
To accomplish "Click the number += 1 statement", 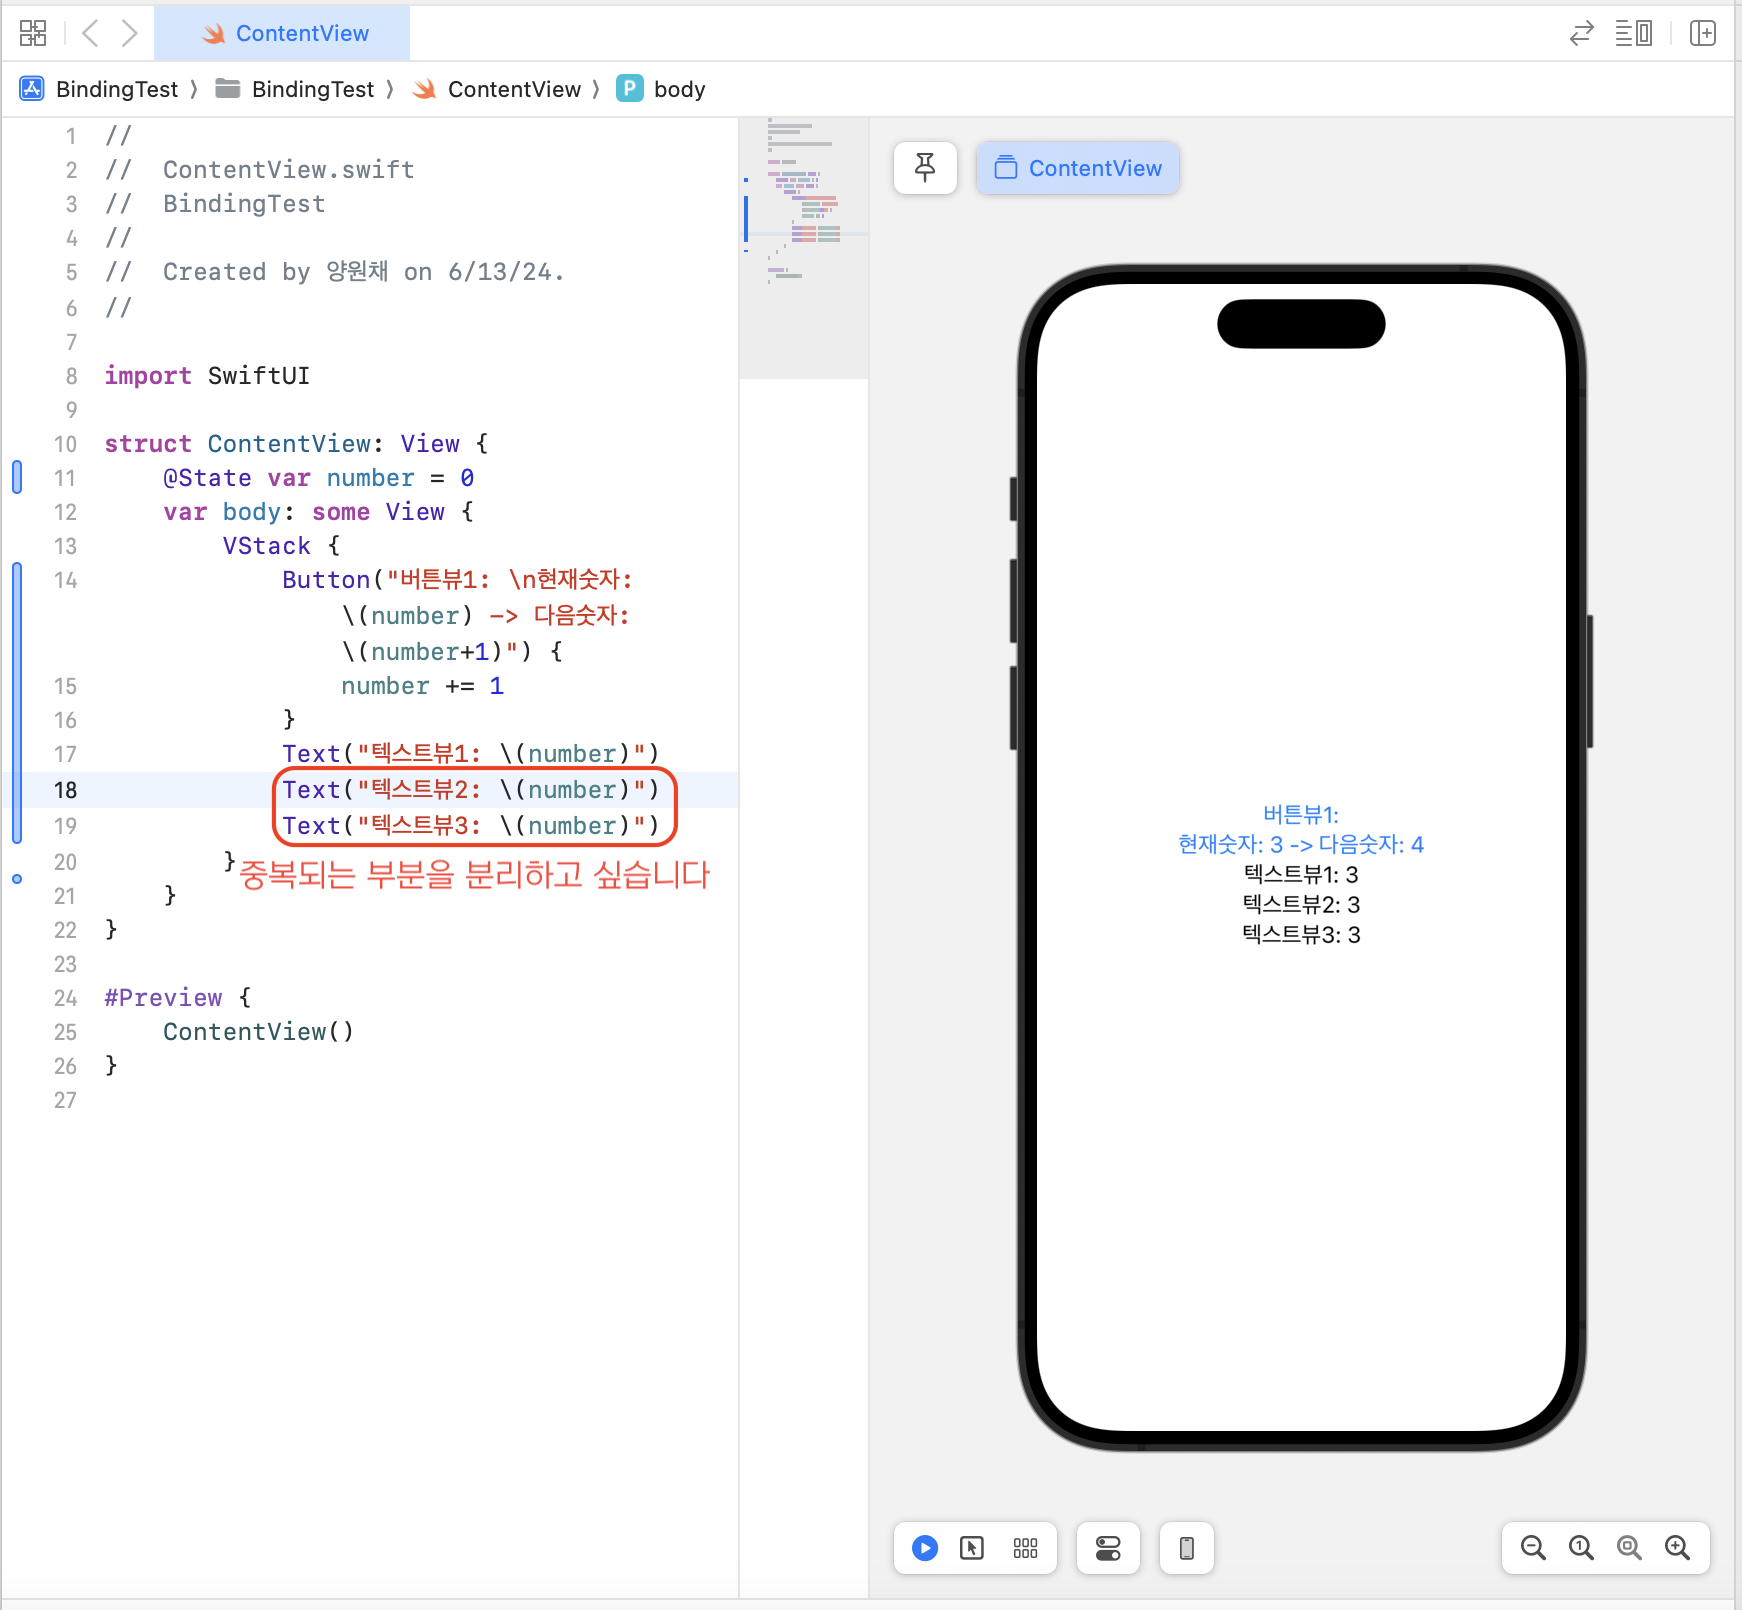I will [422, 686].
